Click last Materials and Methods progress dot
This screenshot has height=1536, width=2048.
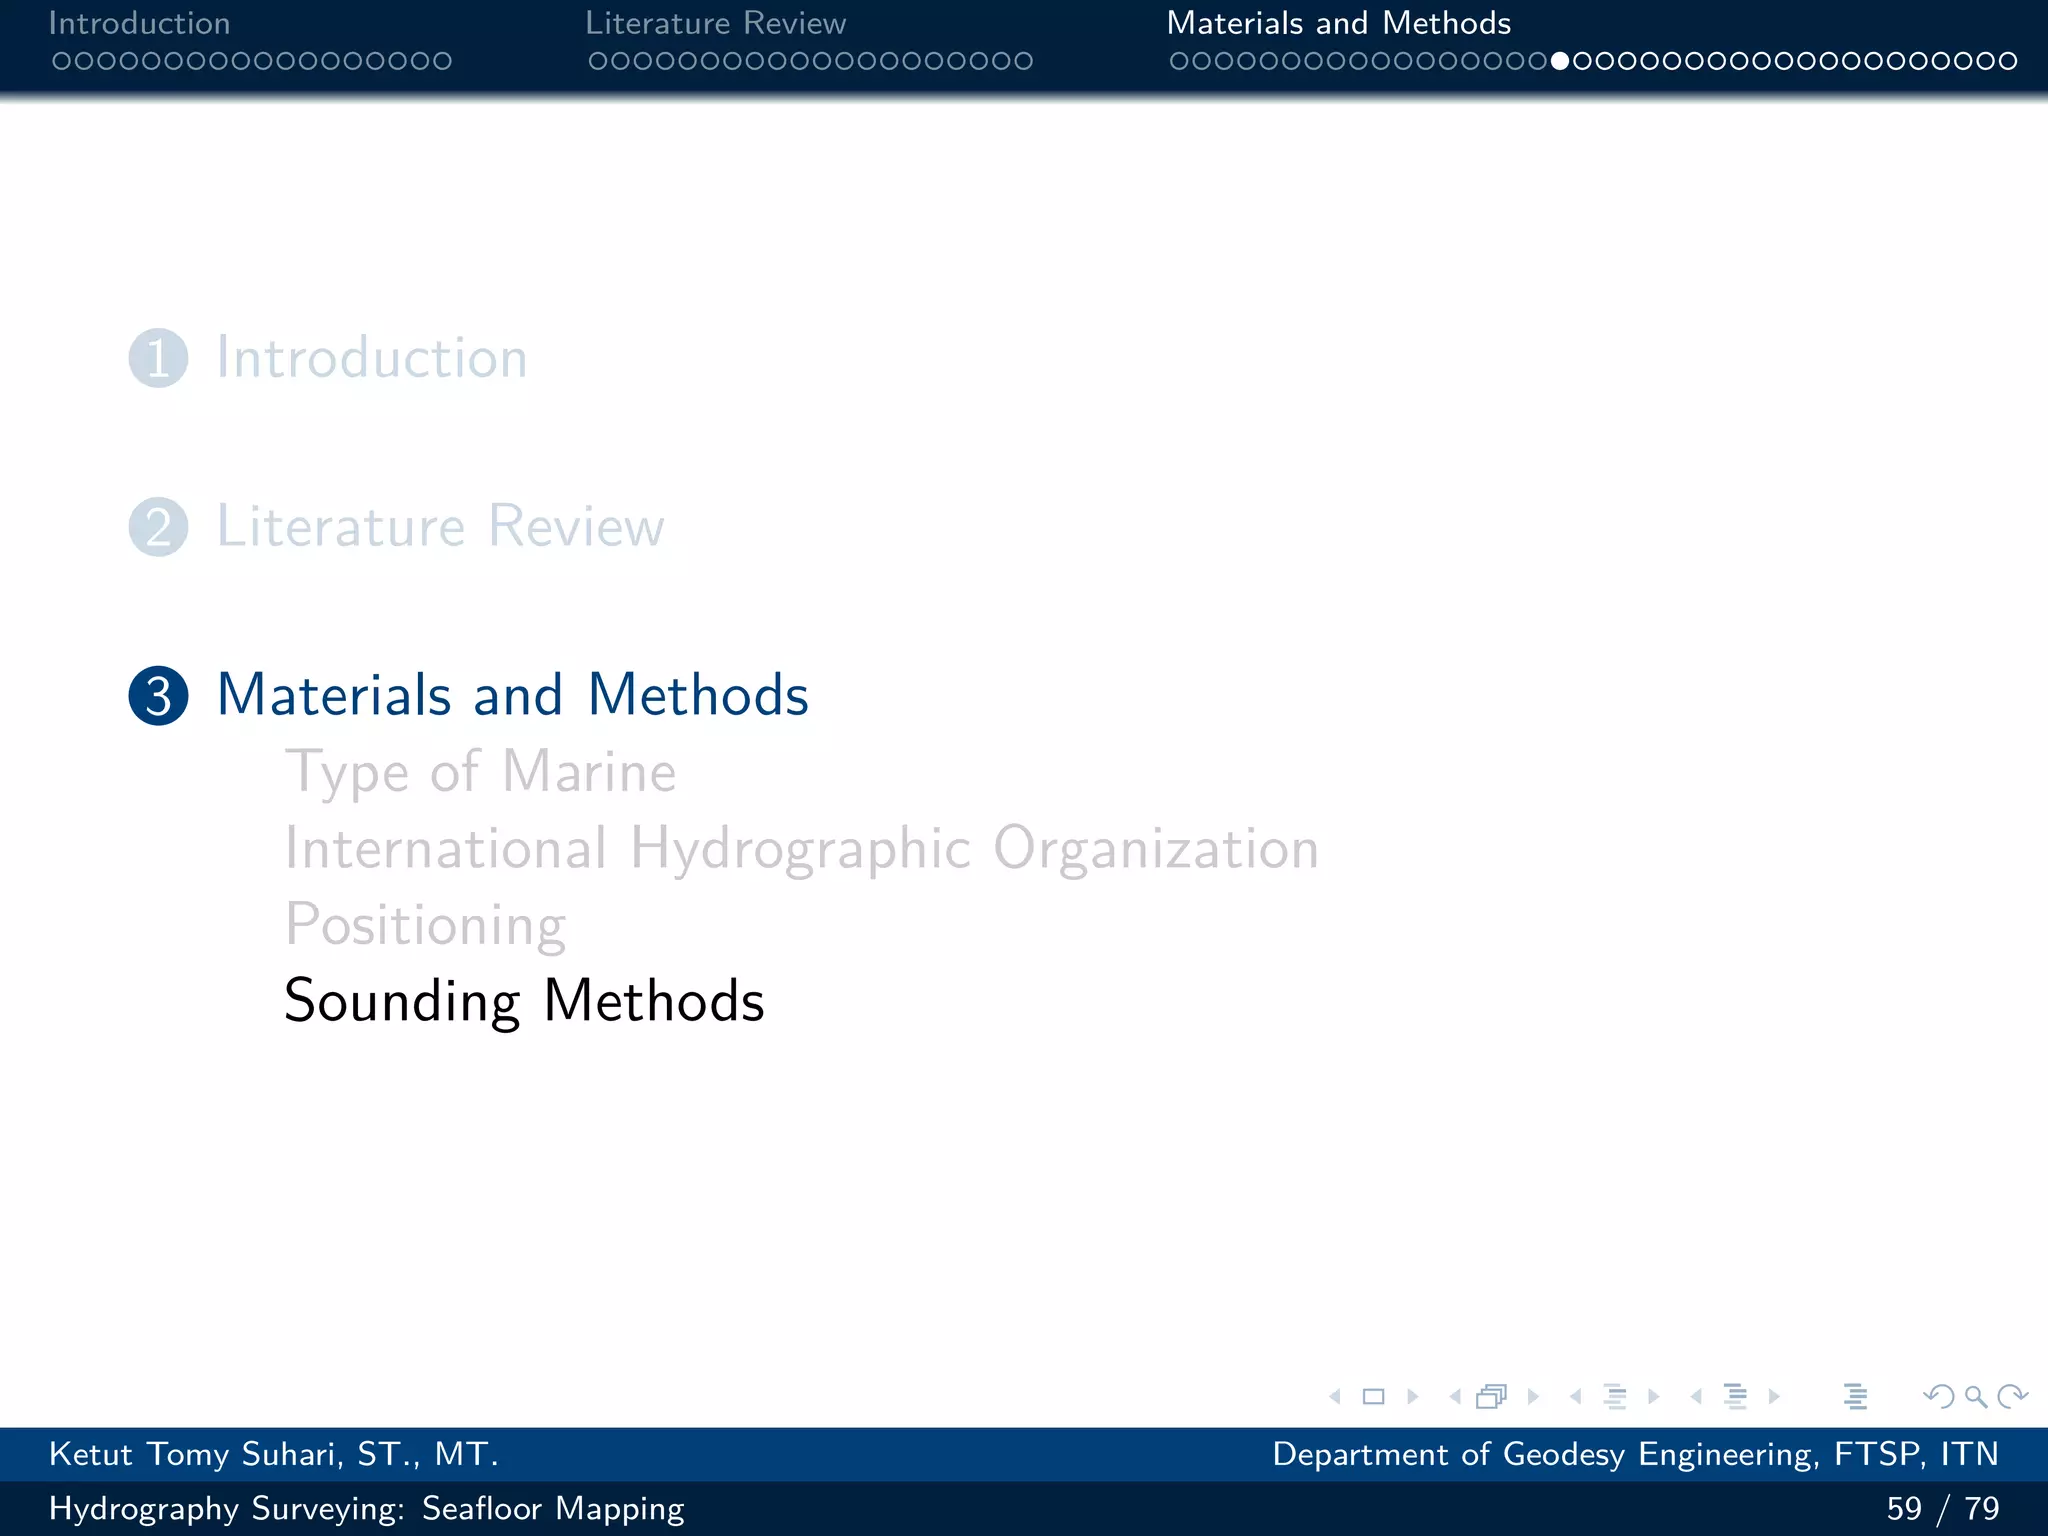[2007, 61]
